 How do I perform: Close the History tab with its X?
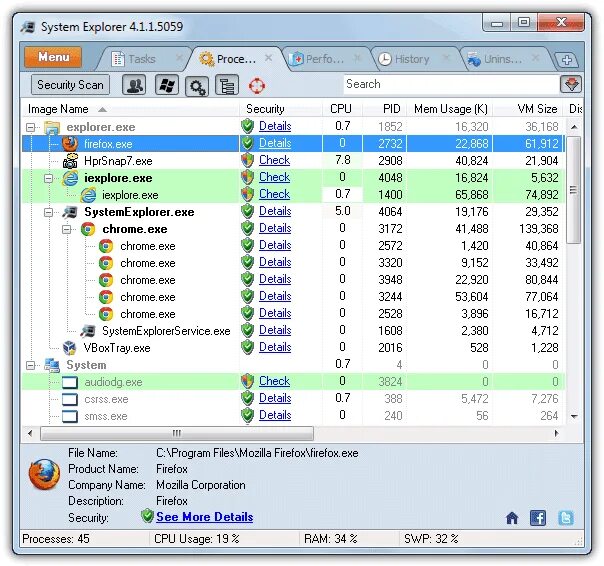tap(446, 58)
